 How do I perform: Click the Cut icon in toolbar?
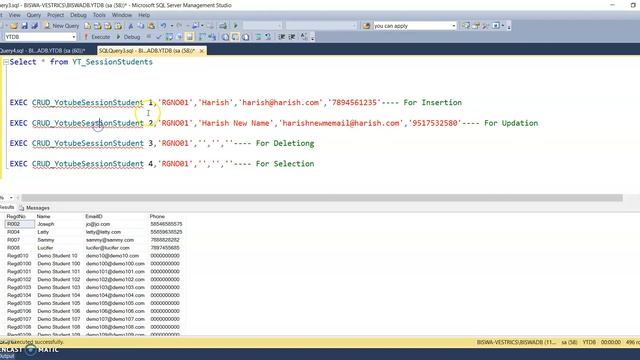(x=131, y=26)
